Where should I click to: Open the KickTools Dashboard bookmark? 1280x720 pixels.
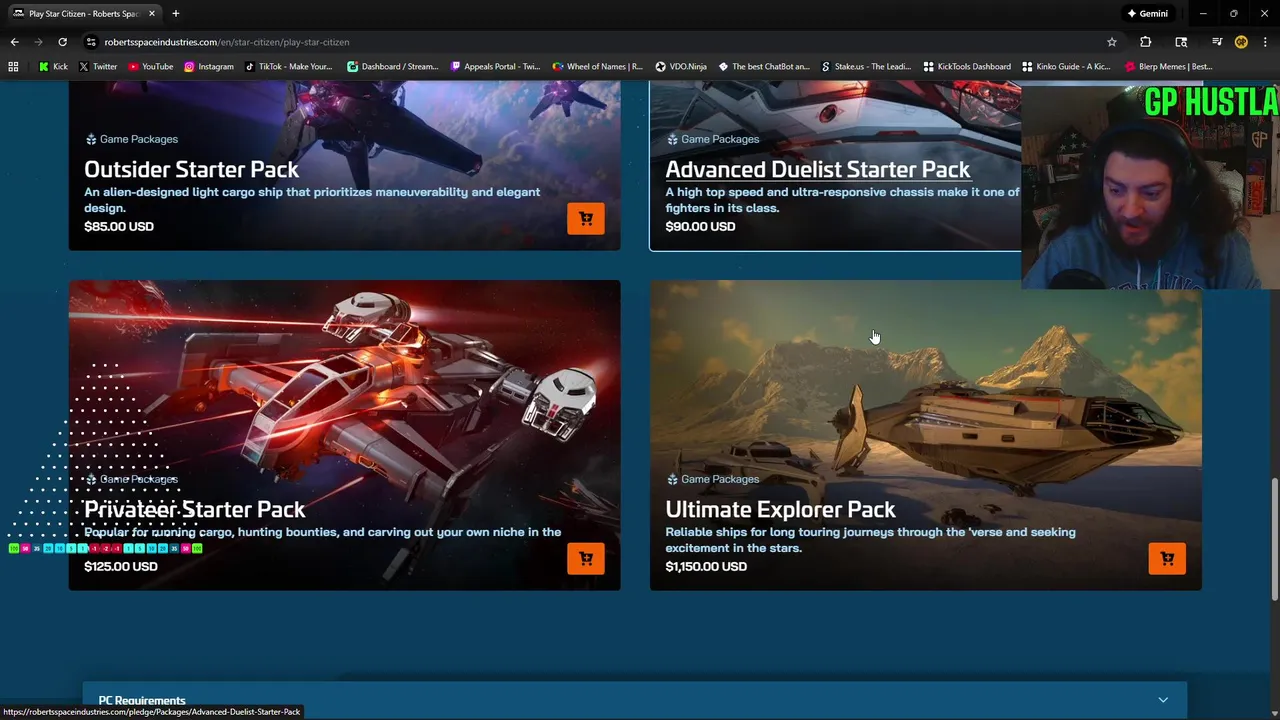click(967, 66)
